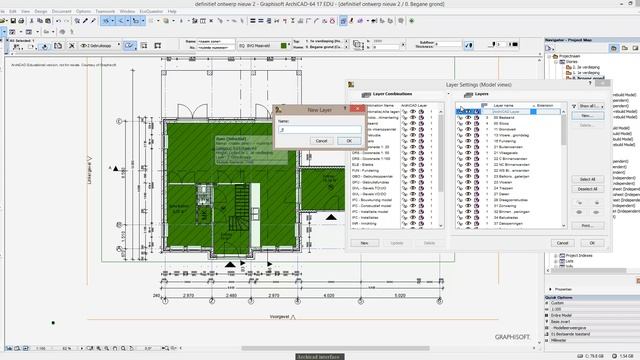Click the green star icon in the toolbar
The height and width of the screenshot is (360, 640).
click(411, 21)
